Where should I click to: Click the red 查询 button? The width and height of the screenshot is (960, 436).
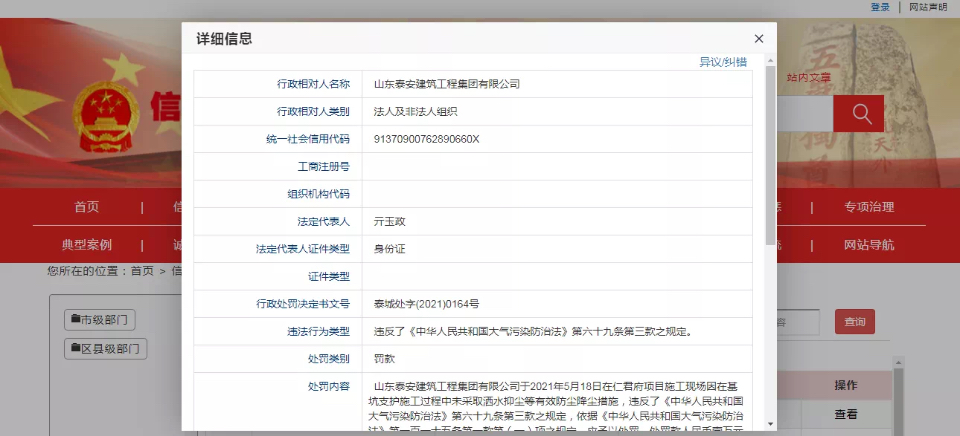[x=855, y=321]
